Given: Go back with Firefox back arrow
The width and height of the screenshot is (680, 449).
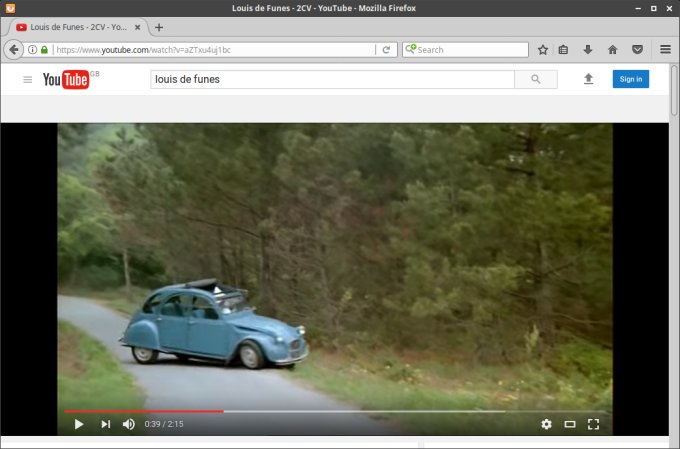Looking at the screenshot, I should [x=13, y=49].
